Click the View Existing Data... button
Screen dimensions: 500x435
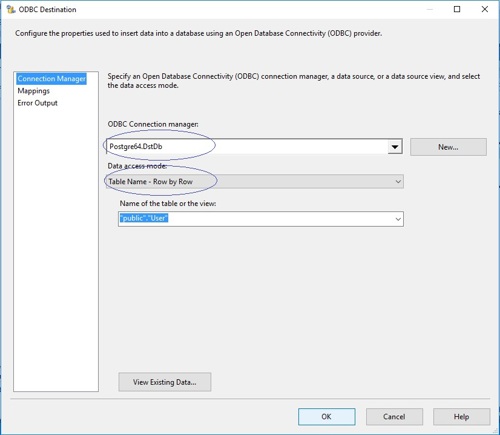[165, 382]
